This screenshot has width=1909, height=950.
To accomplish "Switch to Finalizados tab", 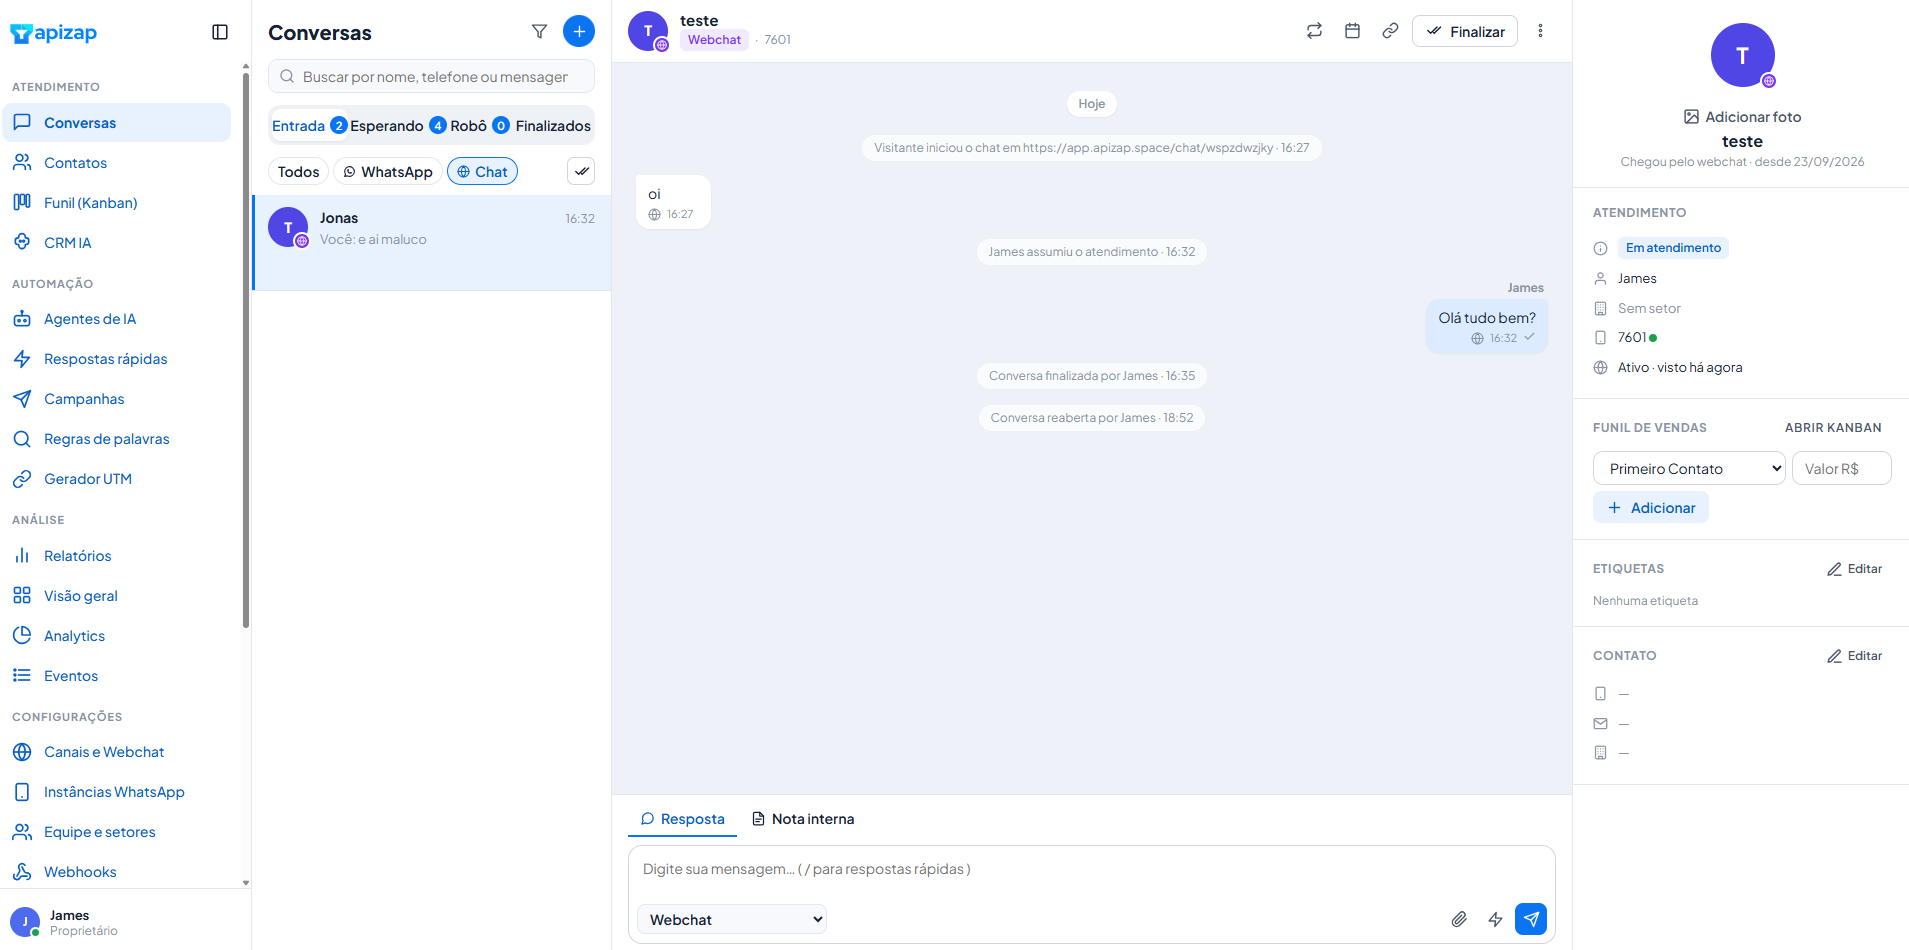I will pyautogui.click(x=553, y=126).
